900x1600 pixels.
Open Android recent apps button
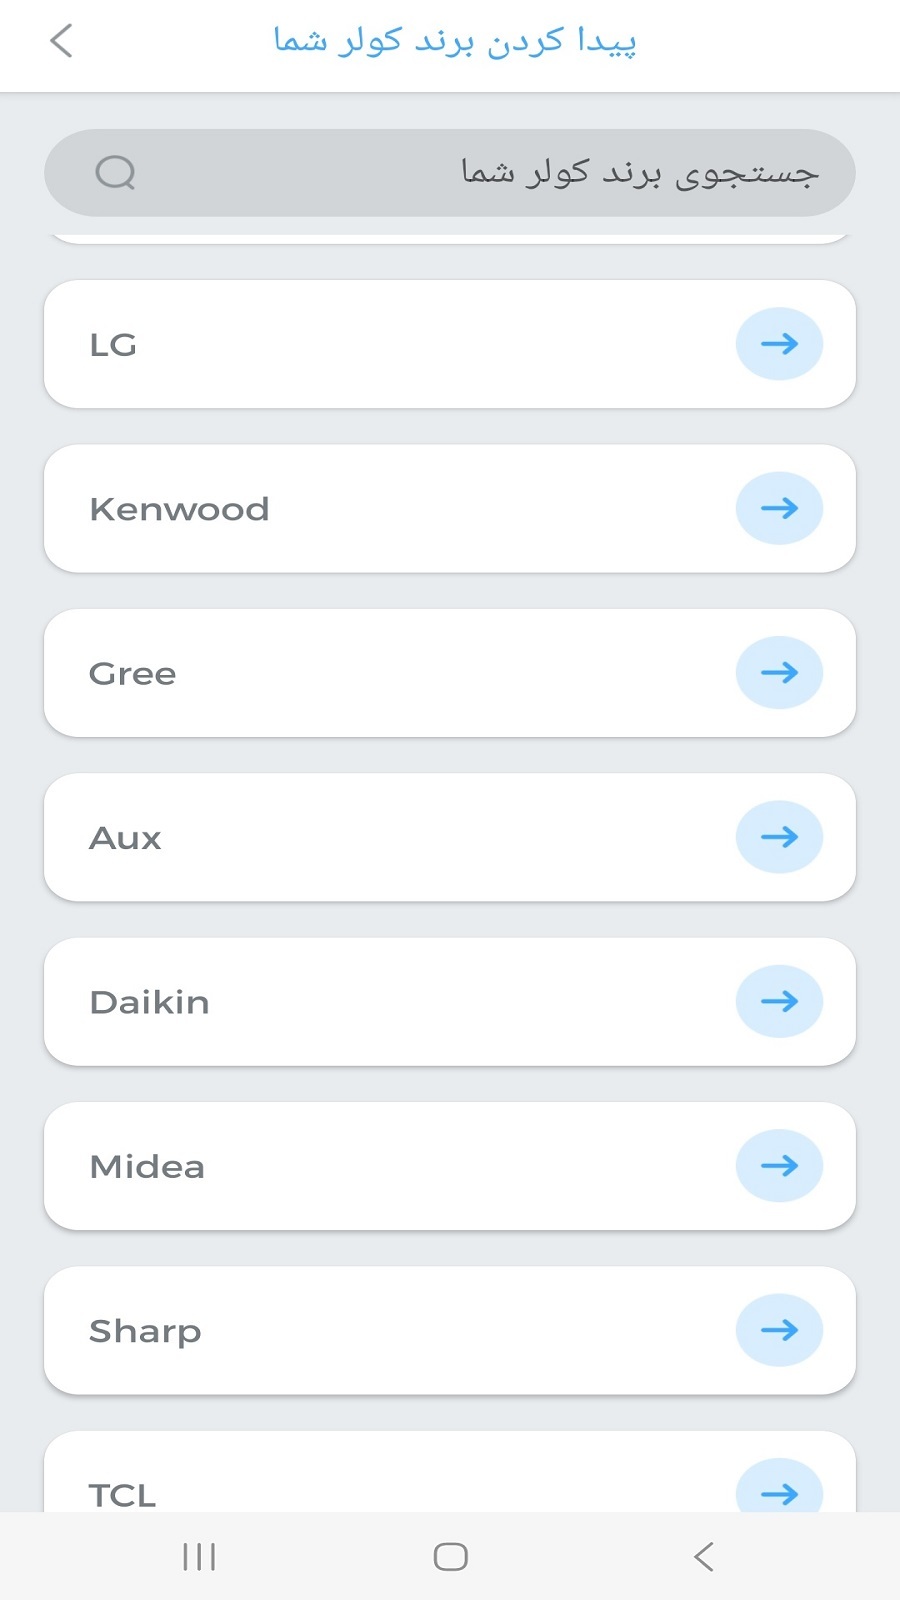pyautogui.click(x=199, y=1557)
